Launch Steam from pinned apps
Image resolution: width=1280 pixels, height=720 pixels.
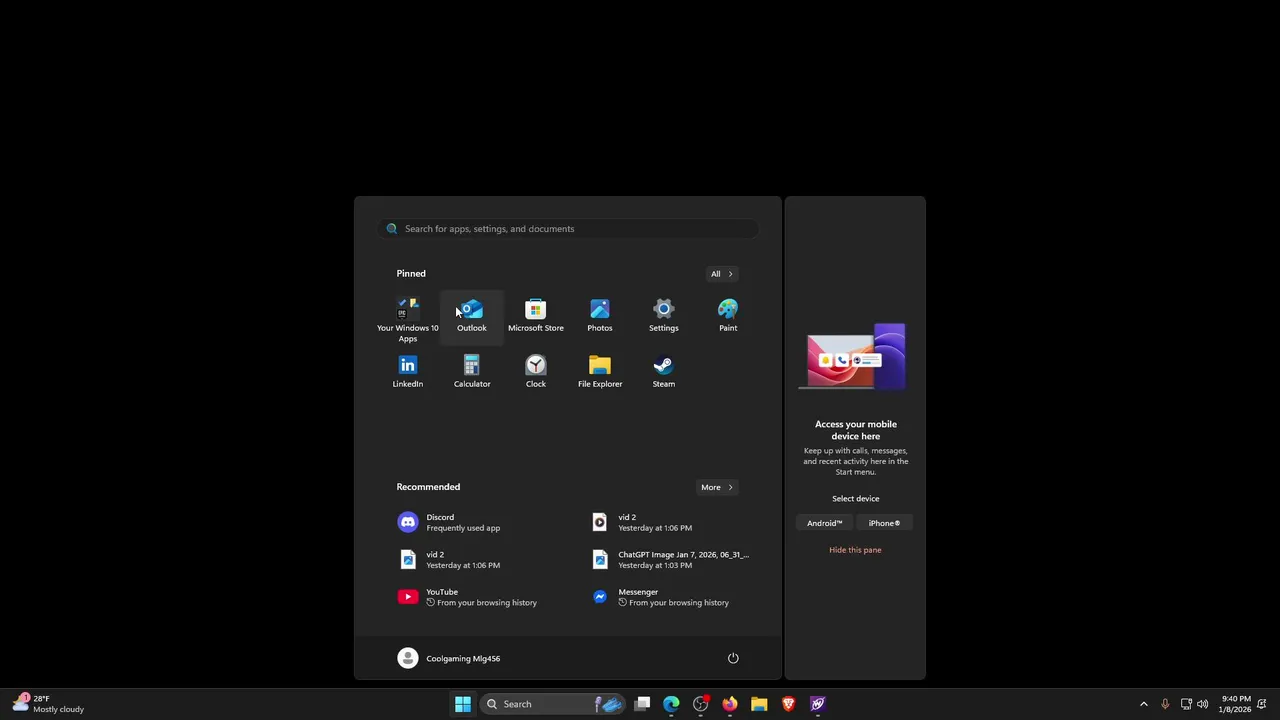[663, 372]
